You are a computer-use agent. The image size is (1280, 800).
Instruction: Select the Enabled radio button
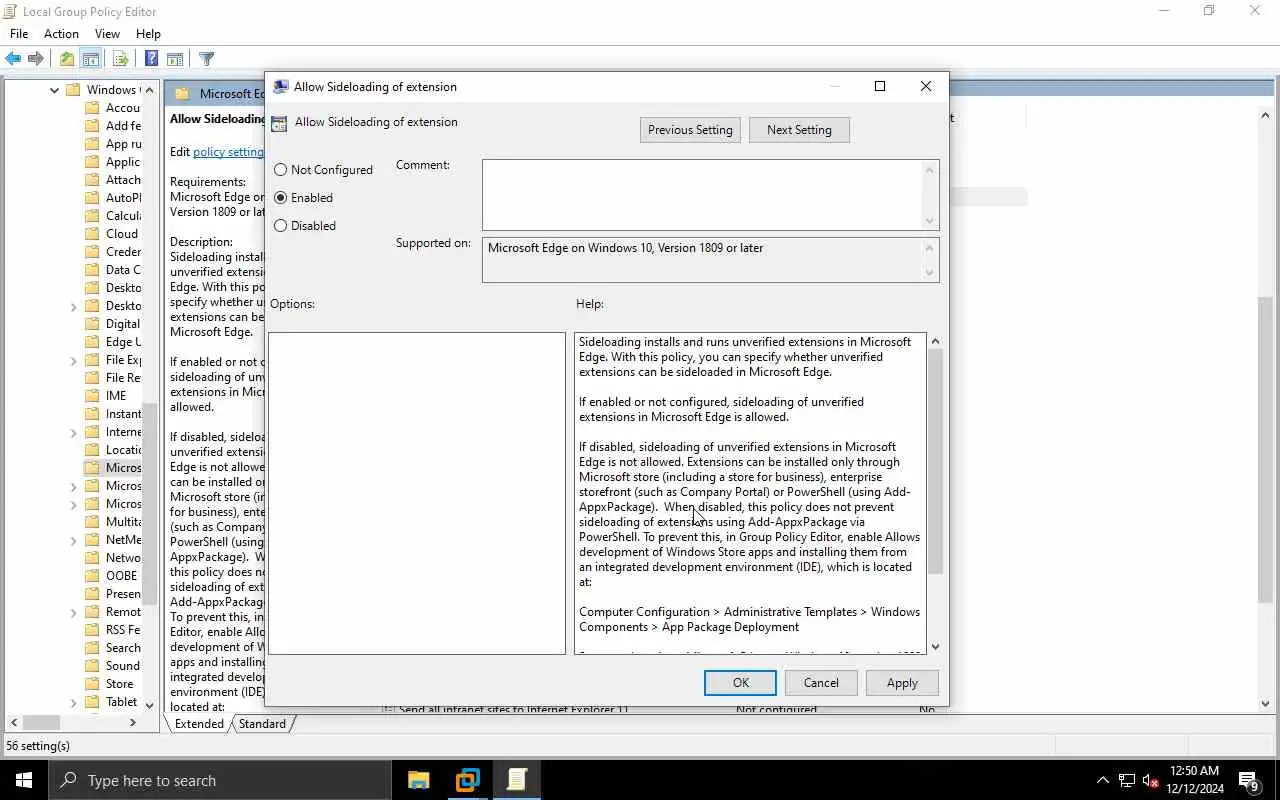click(281, 198)
